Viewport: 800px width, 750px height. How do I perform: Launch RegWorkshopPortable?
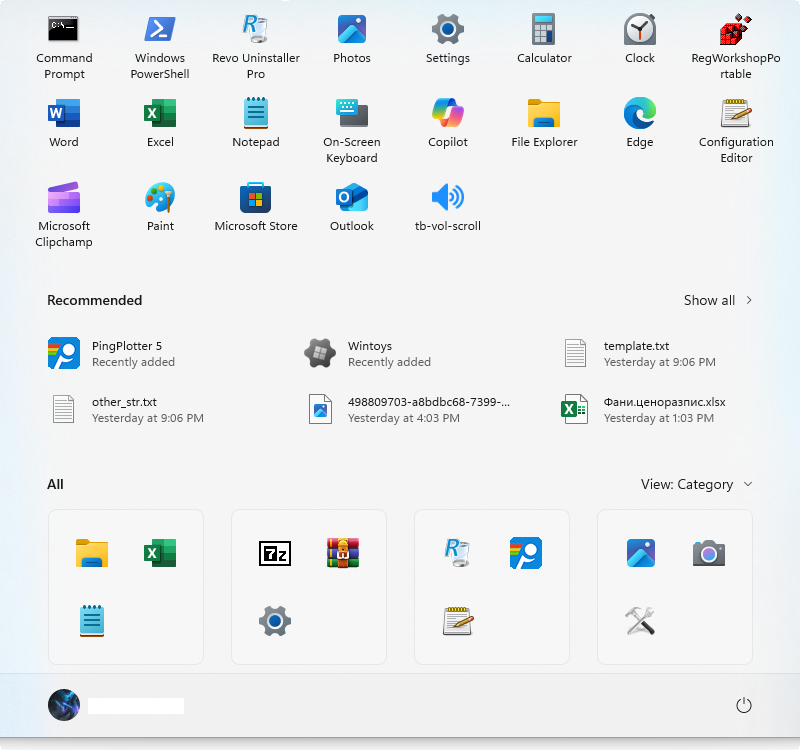[736, 47]
